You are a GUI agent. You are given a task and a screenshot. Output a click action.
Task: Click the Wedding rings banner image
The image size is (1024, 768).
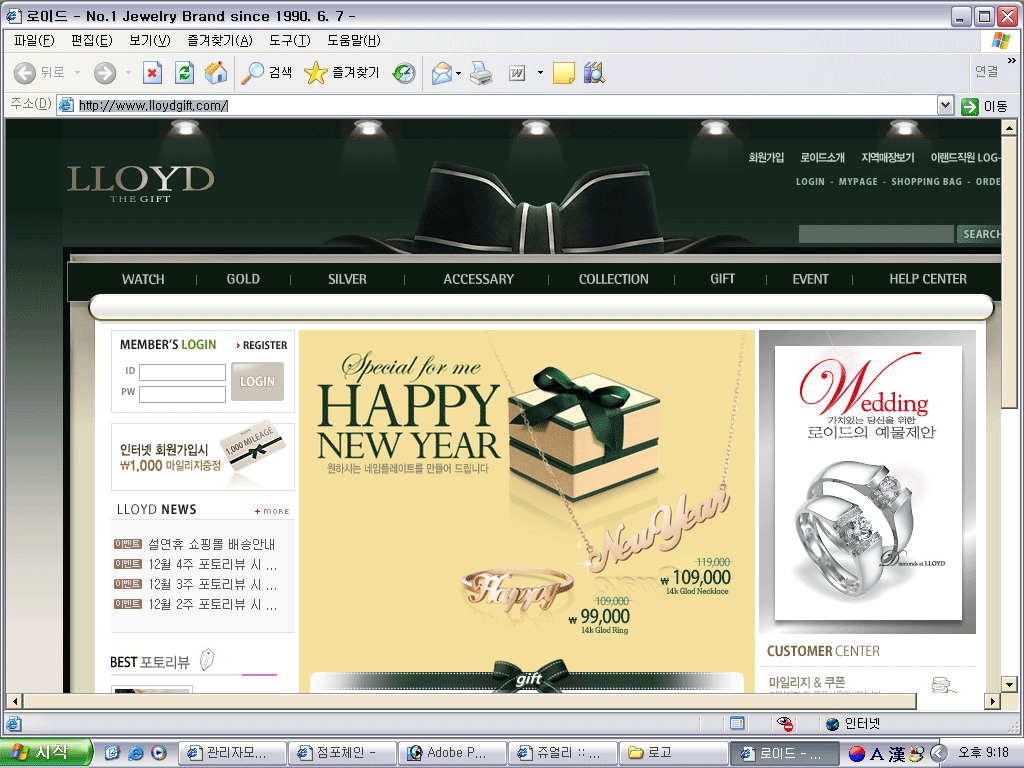click(868, 482)
